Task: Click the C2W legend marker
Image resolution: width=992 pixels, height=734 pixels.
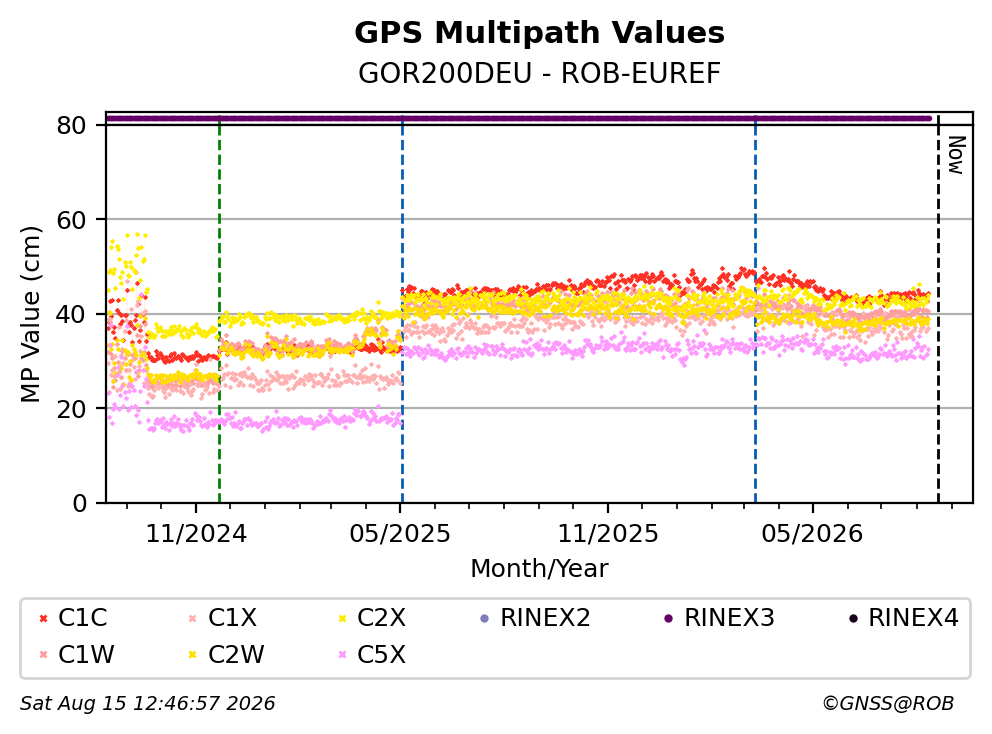Action: tap(193, 655)
